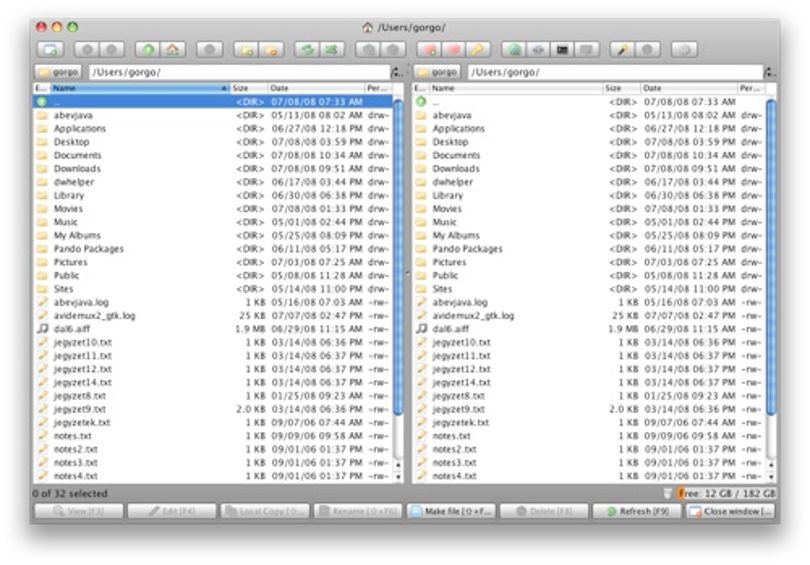Screen dimensions: 810x565
Task: Go to parent folder using green arrow icon
Action: click(x=148, y=50)
